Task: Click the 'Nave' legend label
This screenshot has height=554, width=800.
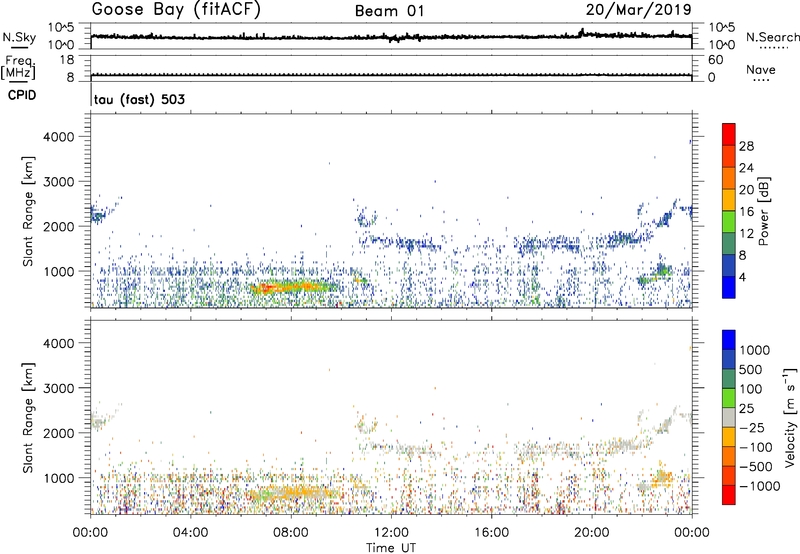Action: coord(761,69)
